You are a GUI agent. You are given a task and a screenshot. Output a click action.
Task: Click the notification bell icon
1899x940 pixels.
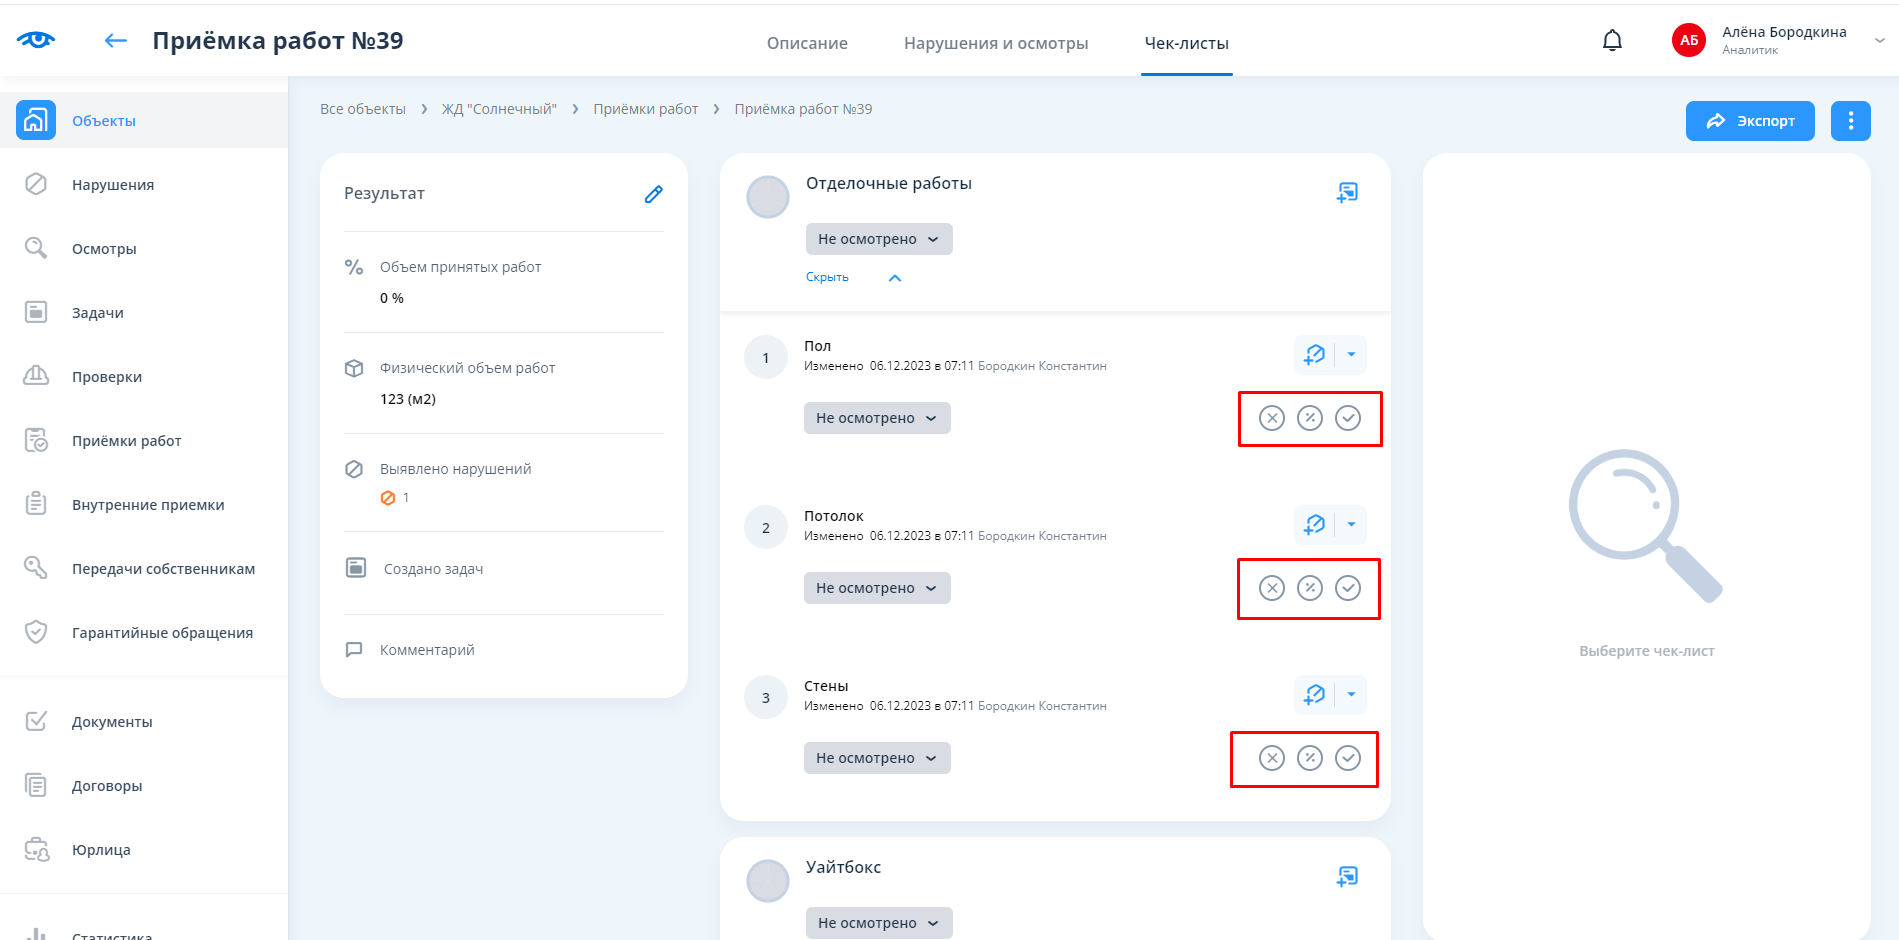(1612, 41)
